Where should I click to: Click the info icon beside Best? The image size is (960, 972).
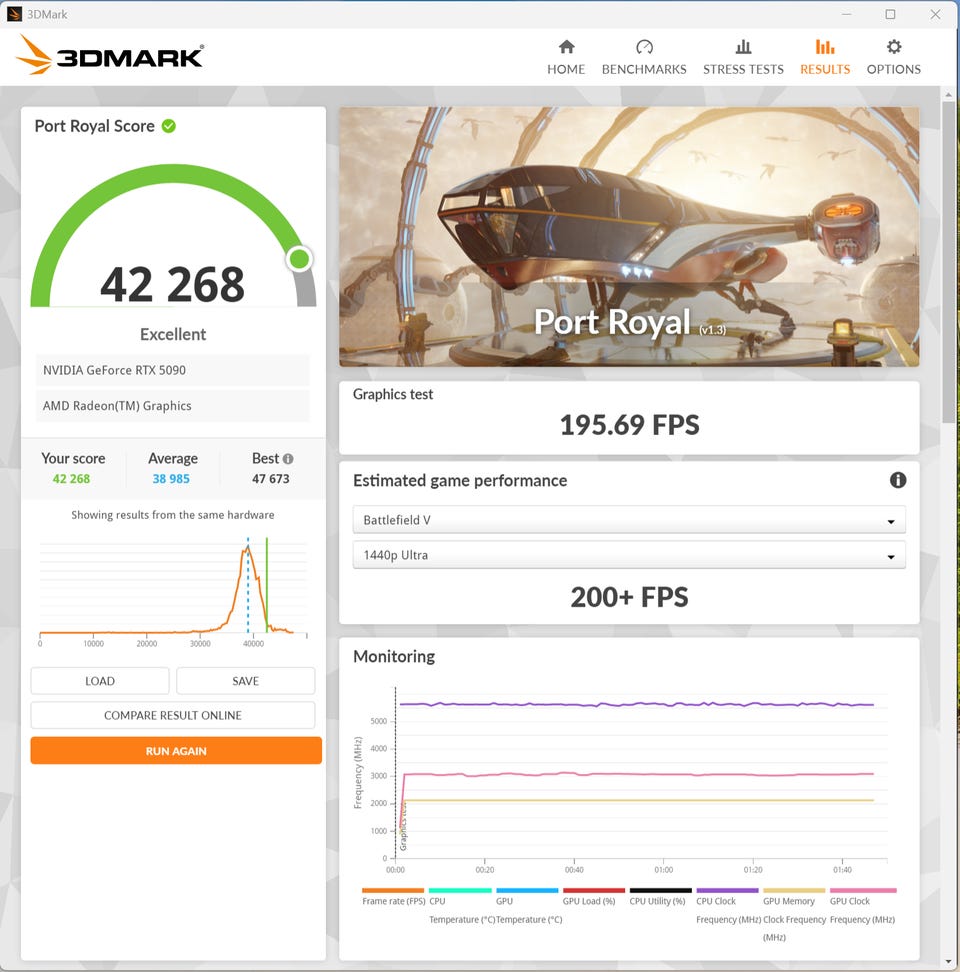pos(288,459)
